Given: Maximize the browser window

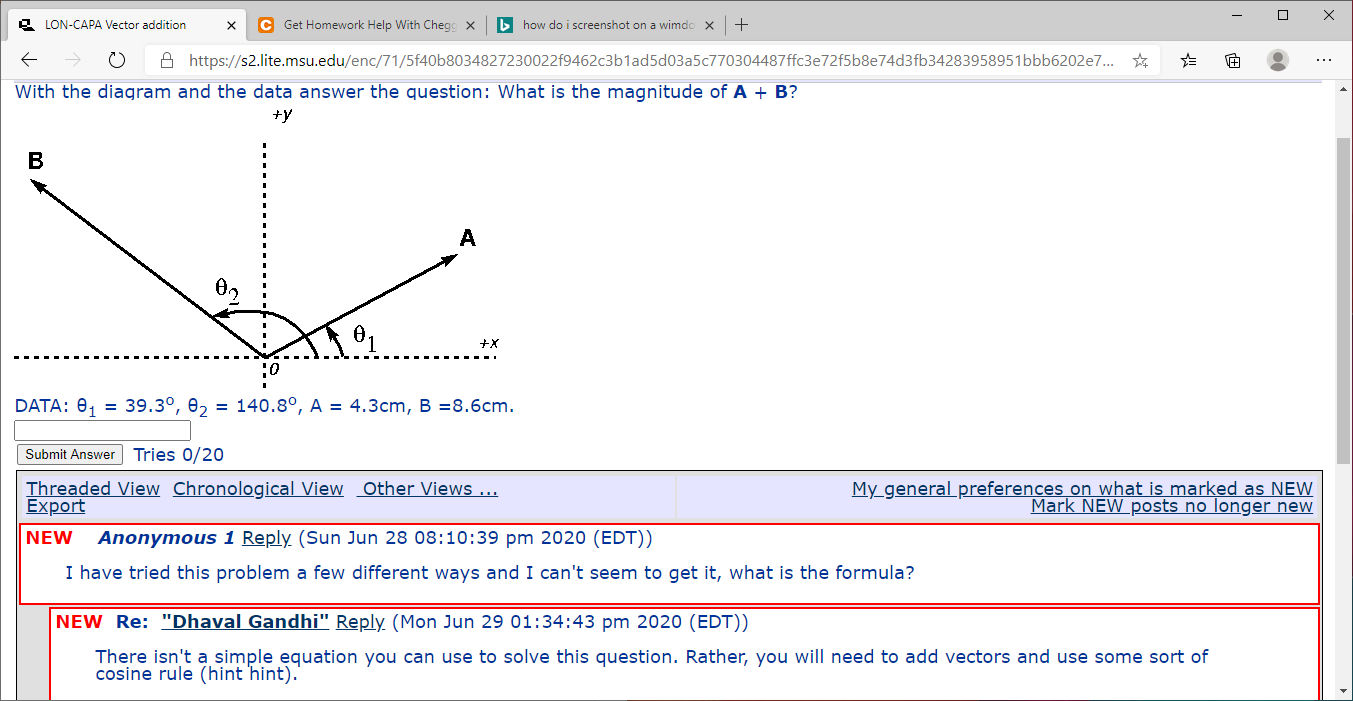Looking at the screenshot, I should pyautogui.click(x=1283, y=15).
